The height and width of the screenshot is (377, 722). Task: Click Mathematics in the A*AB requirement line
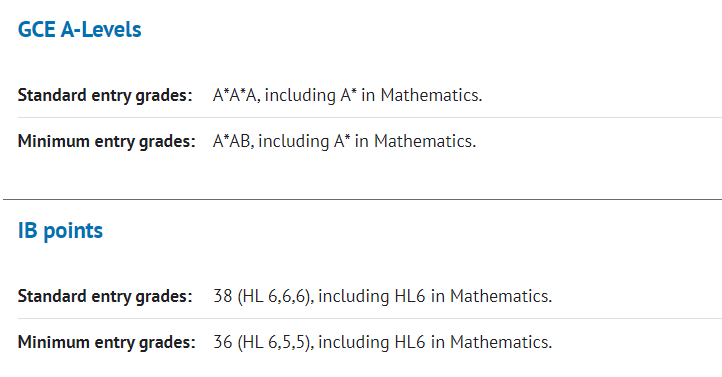[x=423, y=141]
